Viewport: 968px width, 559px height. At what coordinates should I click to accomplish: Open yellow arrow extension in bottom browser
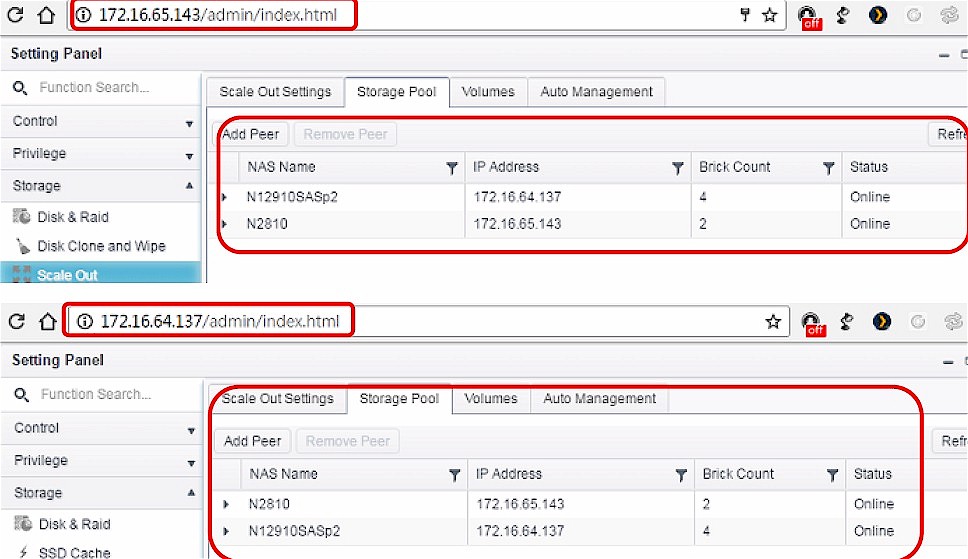coord(882,321)
